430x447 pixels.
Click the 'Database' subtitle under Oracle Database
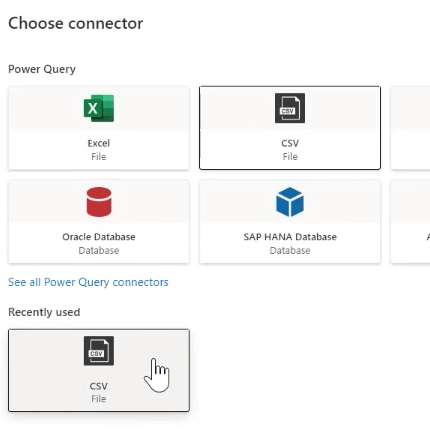[99, 250]
